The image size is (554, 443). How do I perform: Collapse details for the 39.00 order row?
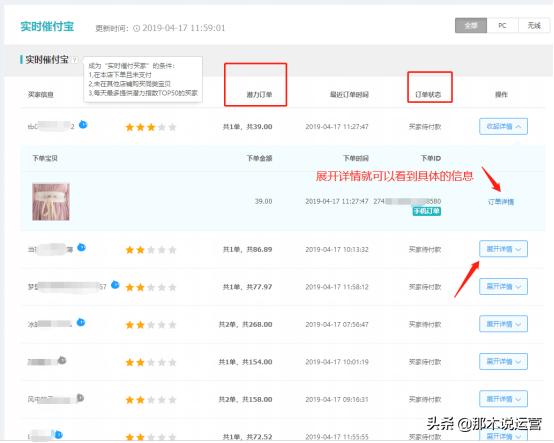[x=503, y=126]
